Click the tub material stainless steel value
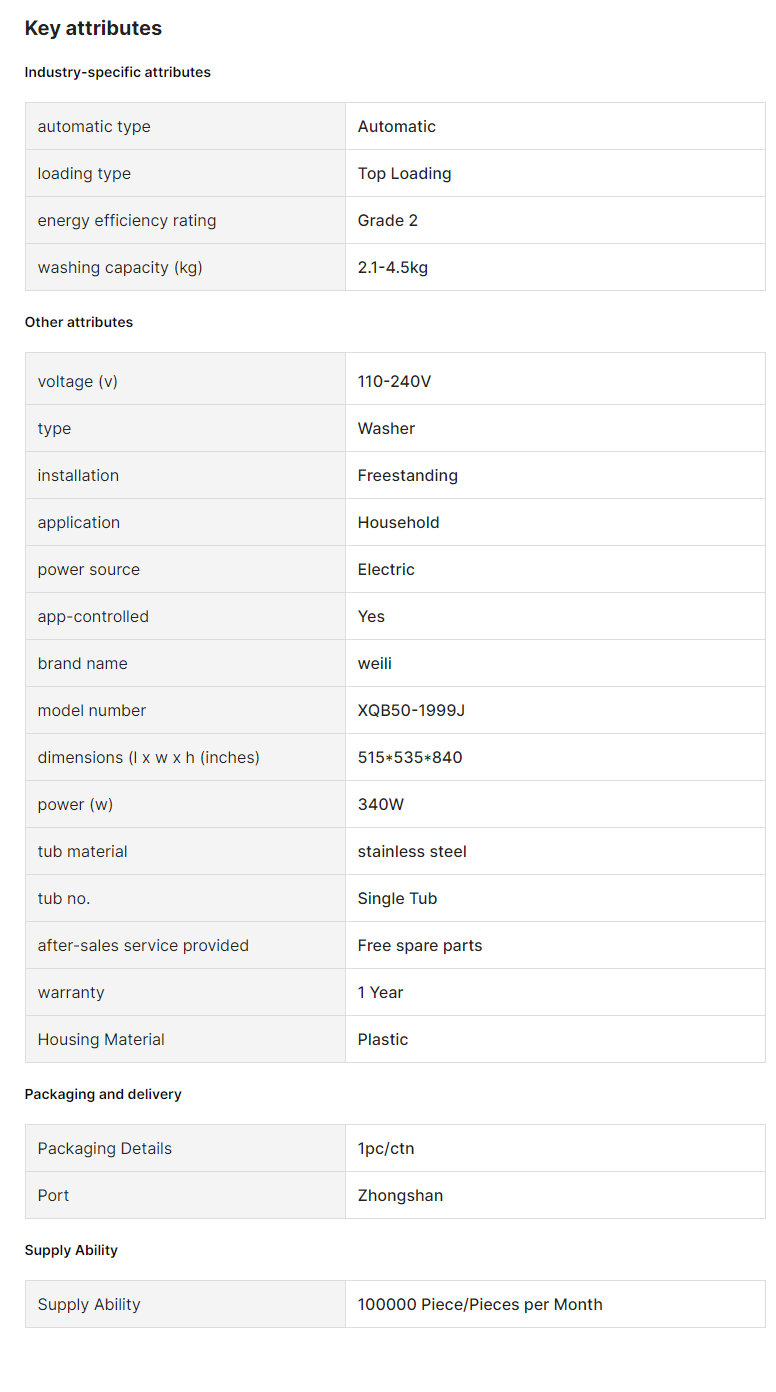Screen dimensions: 776x1392 [412, 851]
